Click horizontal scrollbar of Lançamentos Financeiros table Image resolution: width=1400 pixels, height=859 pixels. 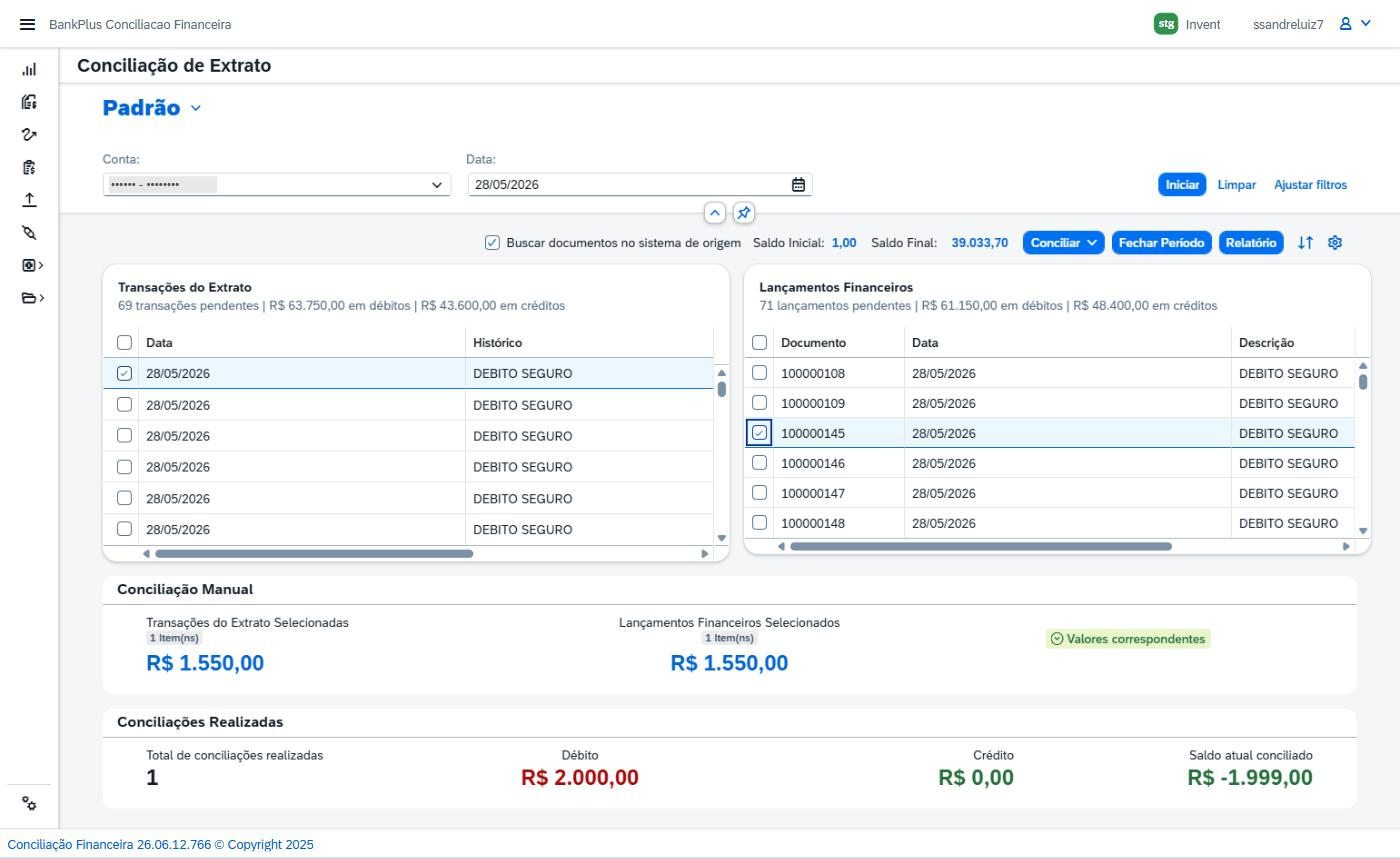(x=980, y=547)
